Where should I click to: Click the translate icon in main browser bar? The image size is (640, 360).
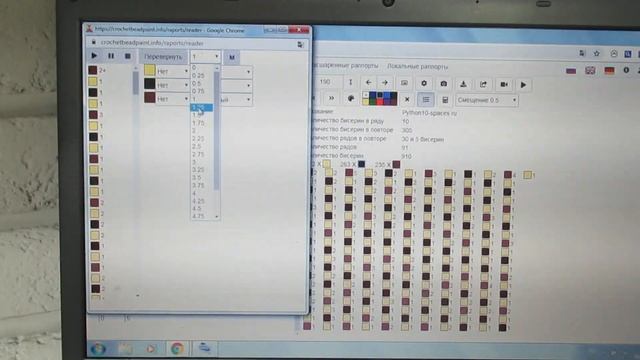pyautogui.click(x=582, y=53)
